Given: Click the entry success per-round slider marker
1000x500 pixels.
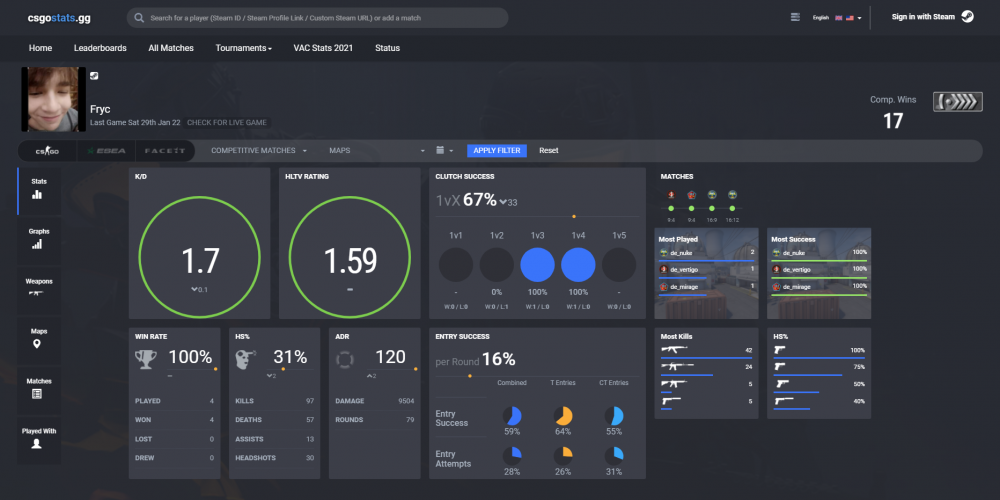Looking at the screenshot, I should 470,376.
